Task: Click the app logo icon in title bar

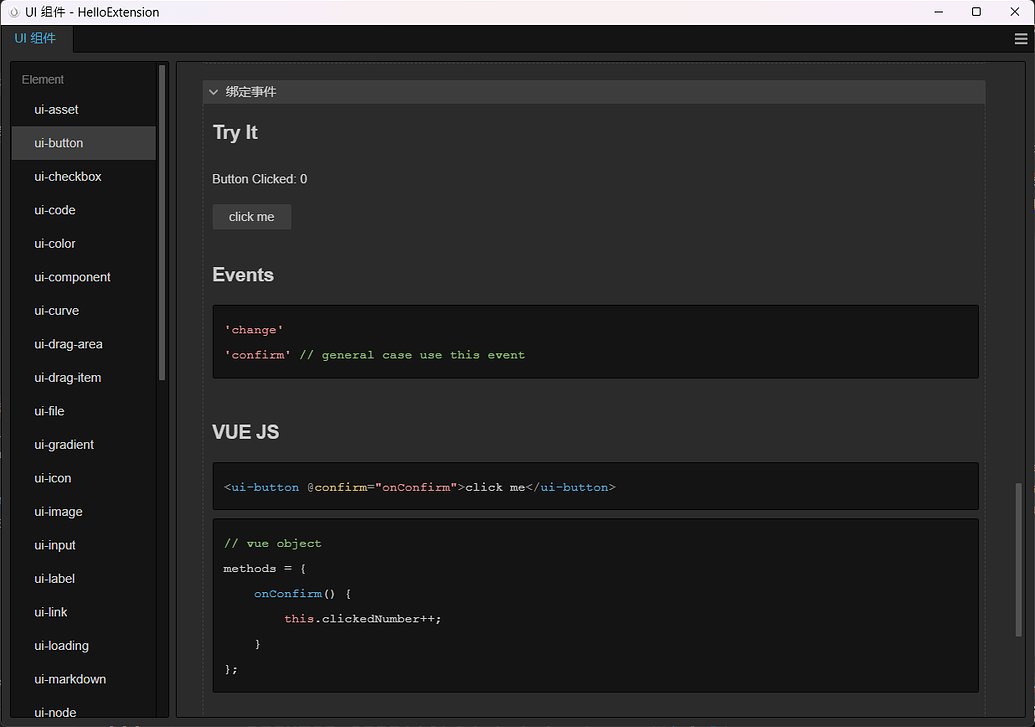Action: pyautogui.click(x=14, y=12)
